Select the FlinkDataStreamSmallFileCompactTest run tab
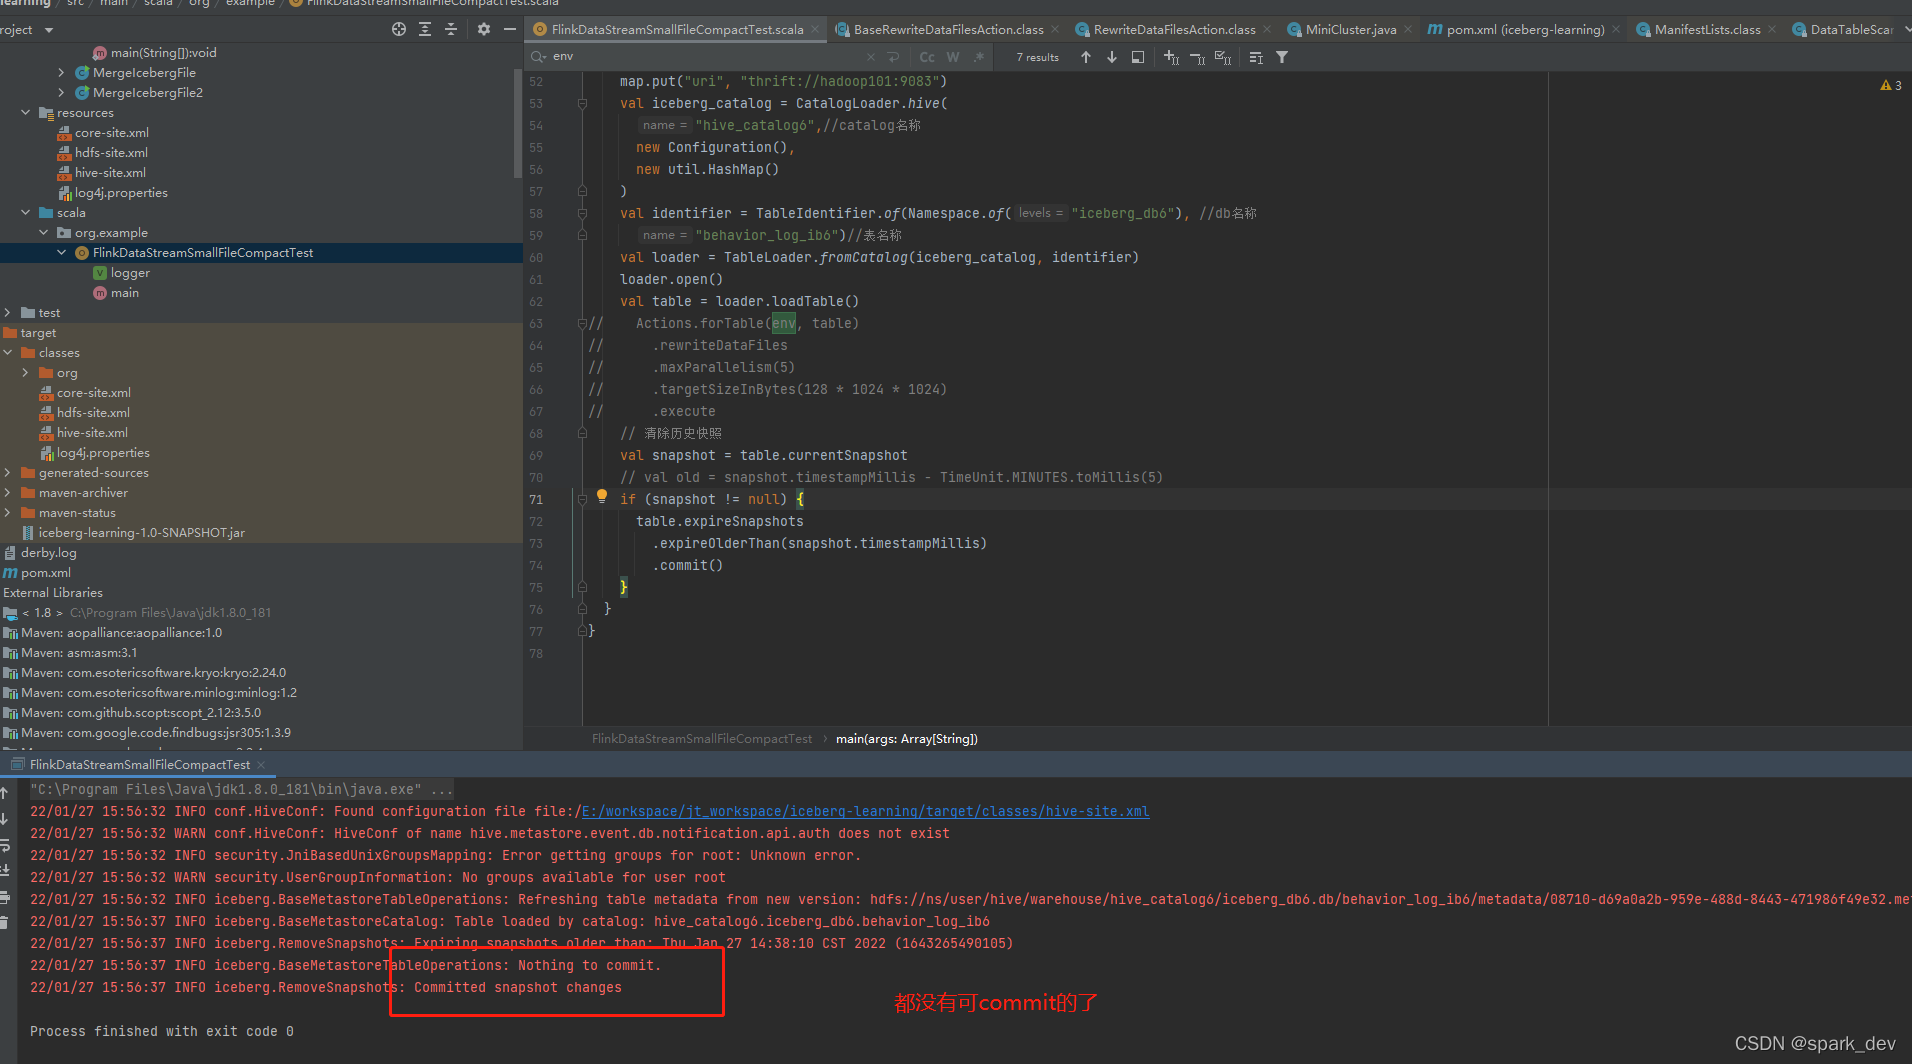 click(x=140, y=765)
